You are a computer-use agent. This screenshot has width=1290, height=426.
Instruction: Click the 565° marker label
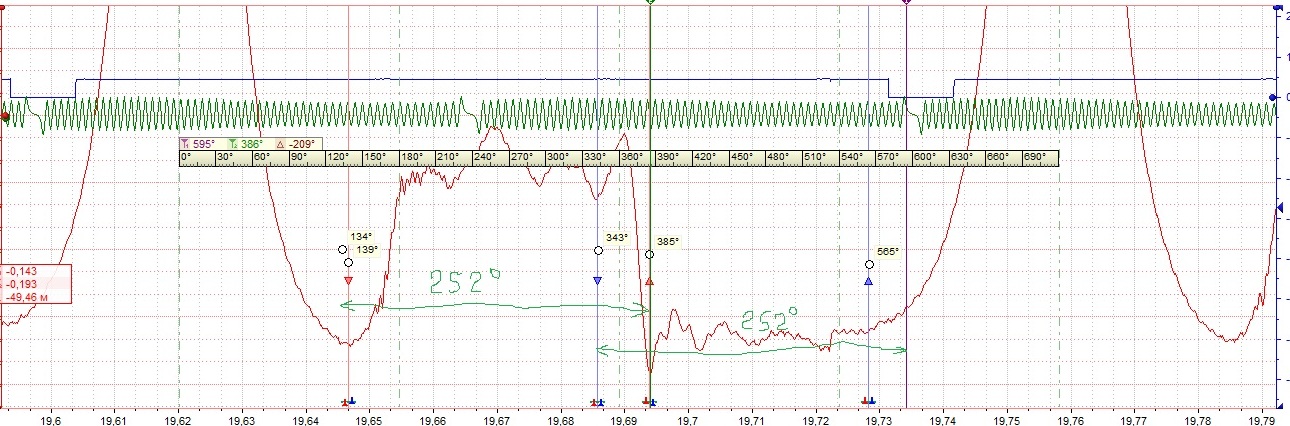[x=888, y=252]
